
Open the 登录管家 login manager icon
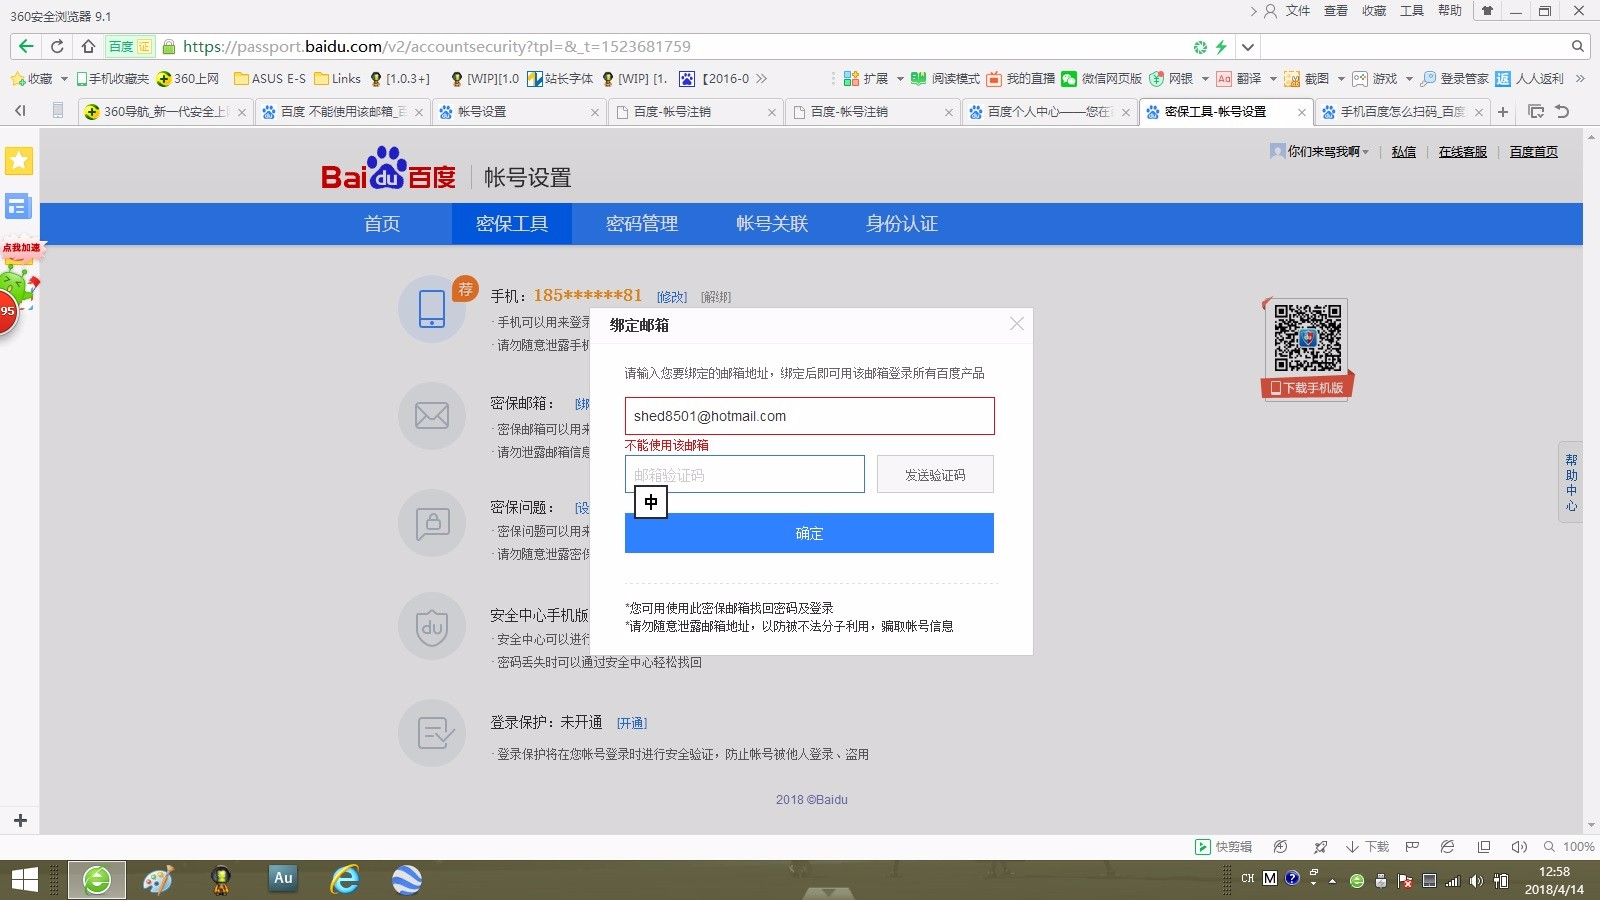[1428, 78]
